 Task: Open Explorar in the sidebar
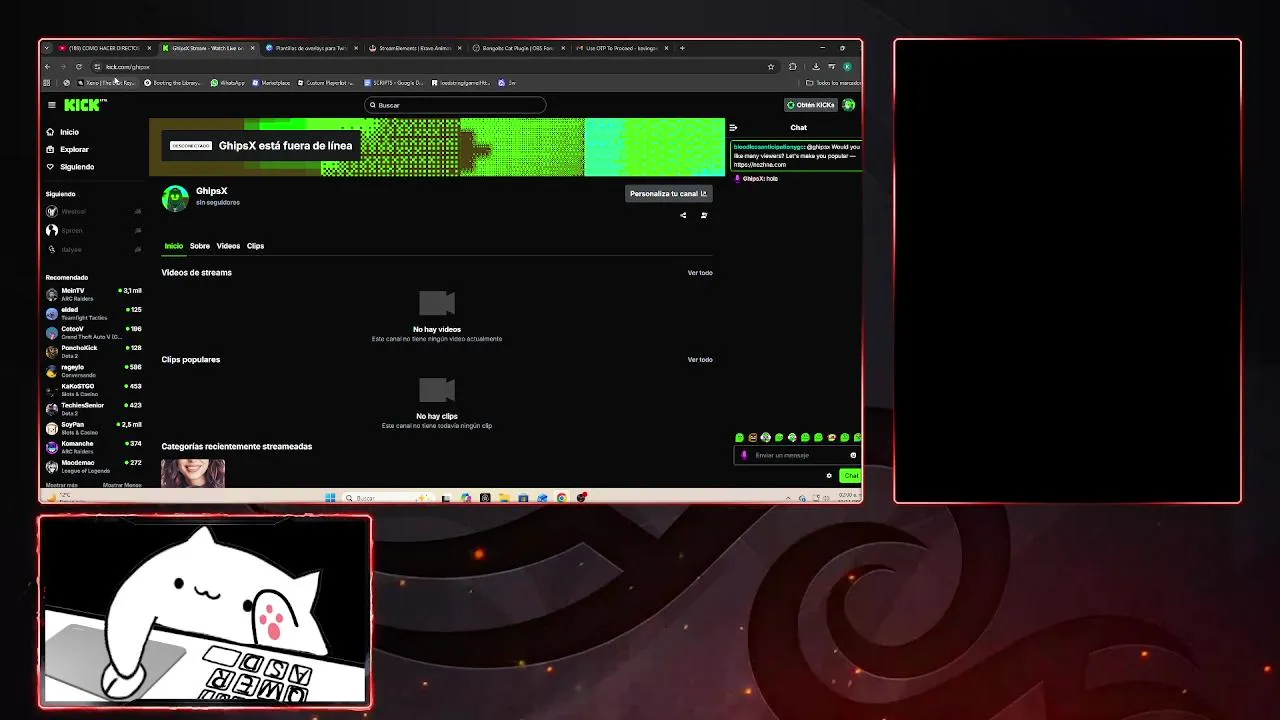click(x=68, y=149)
